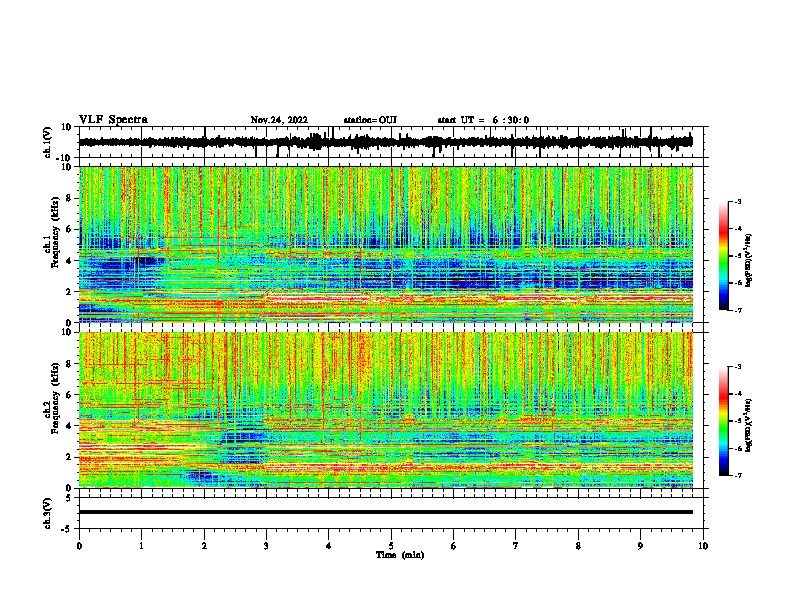Viewport: 792px width, 612px height.
Task: Click the "station=OUI" header label
Action: [x=370, y=120]
